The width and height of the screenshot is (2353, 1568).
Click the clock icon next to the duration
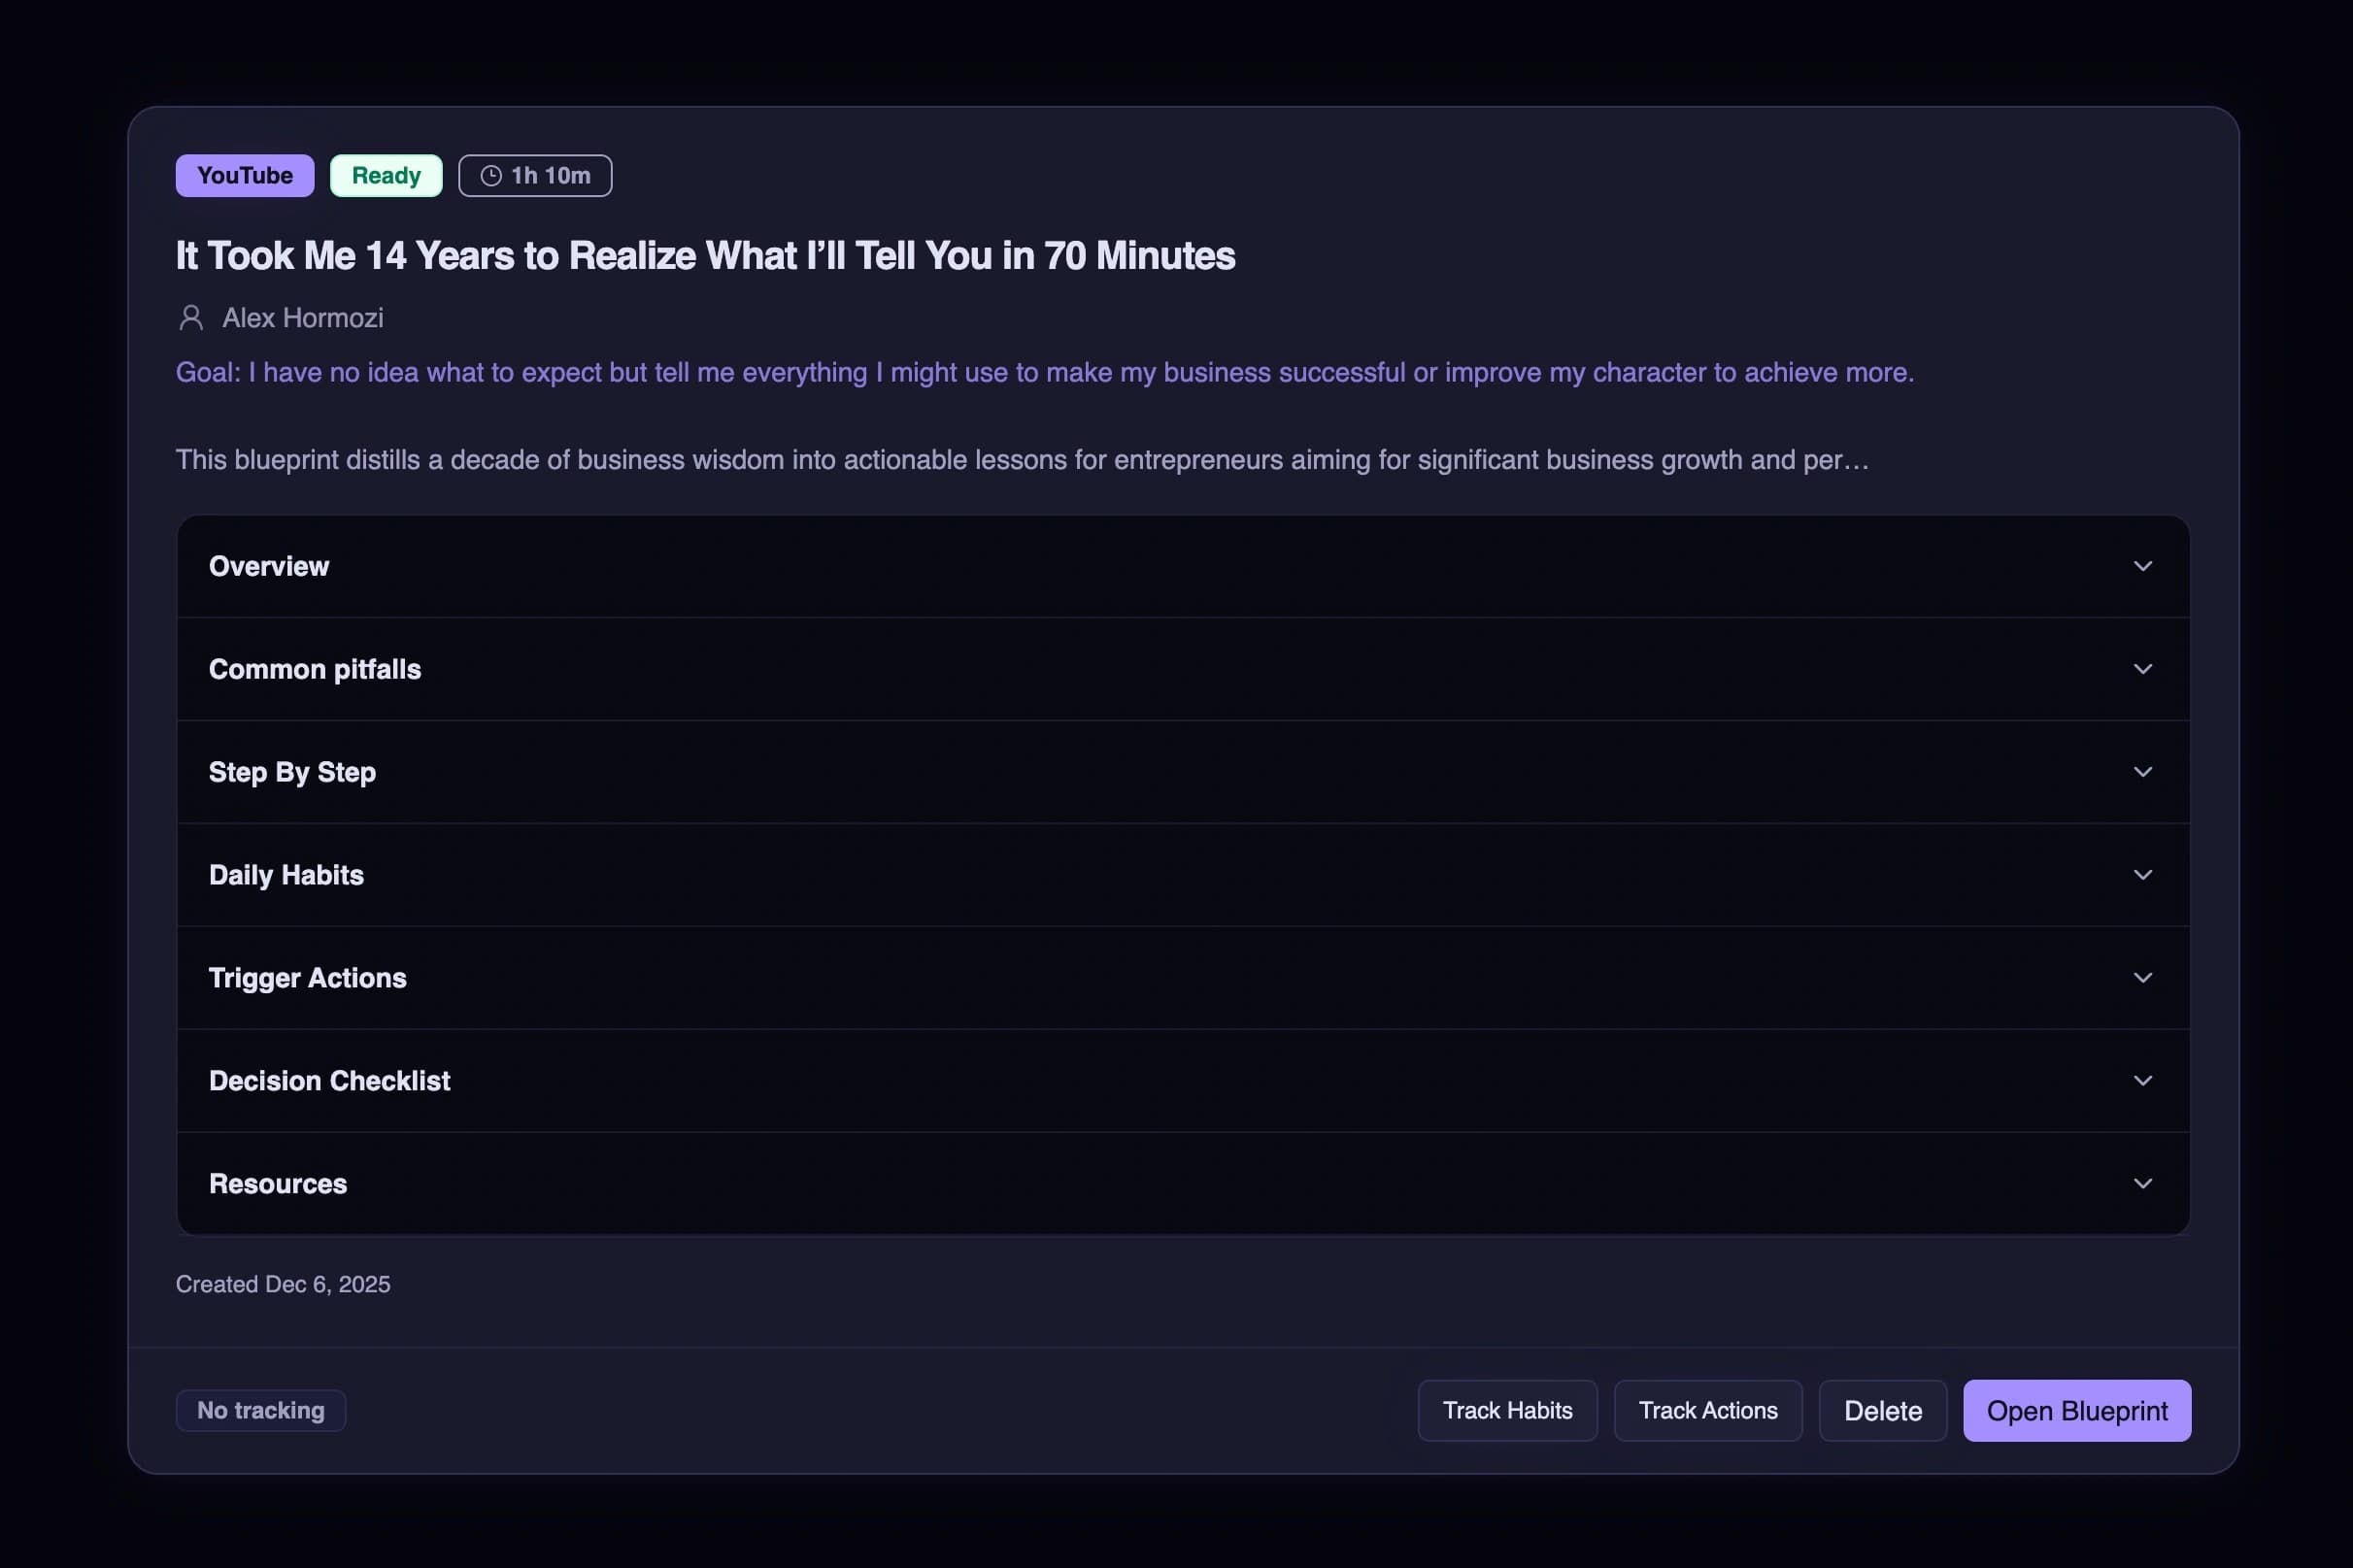(x=490, y=175)
